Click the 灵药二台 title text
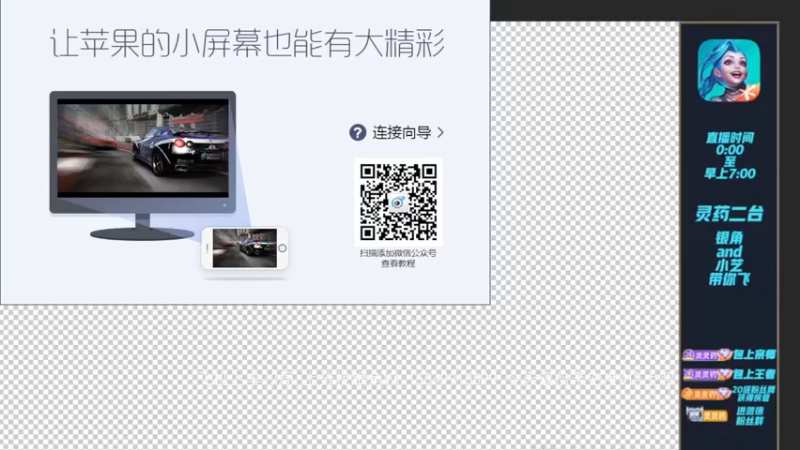 coord(729,214)
